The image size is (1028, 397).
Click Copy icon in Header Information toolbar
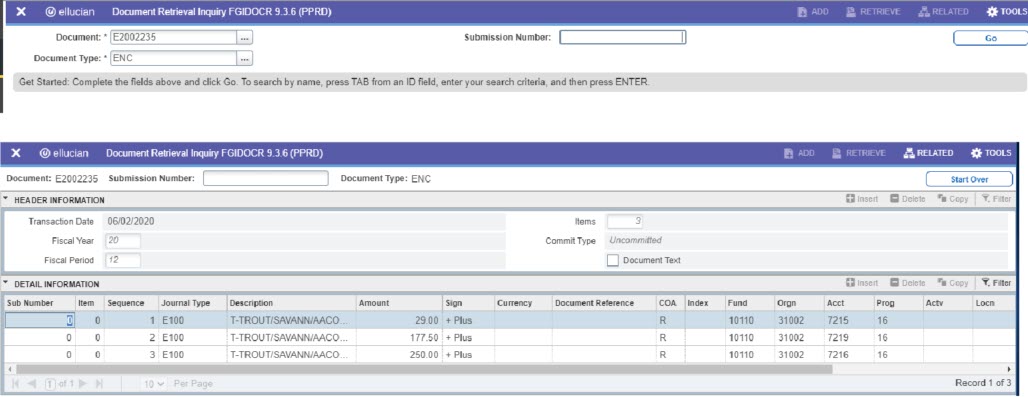click(953, 199)
